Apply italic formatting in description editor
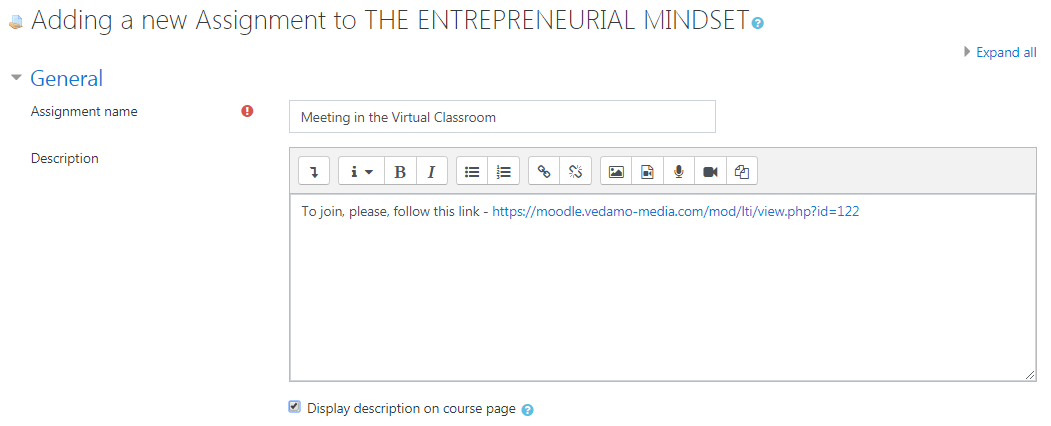 432,171
